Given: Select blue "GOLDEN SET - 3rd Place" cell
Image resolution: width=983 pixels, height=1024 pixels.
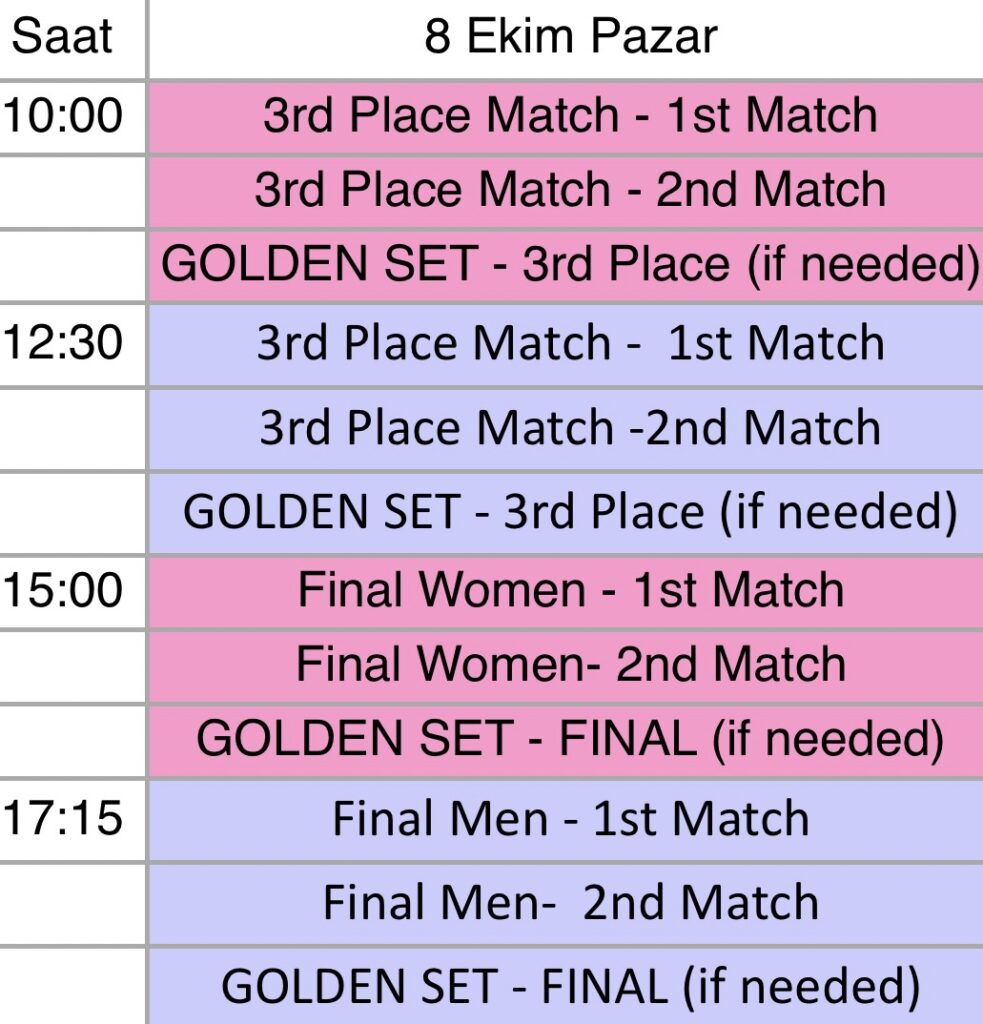Looking at the screenshot, I should [x=571, y=513].
